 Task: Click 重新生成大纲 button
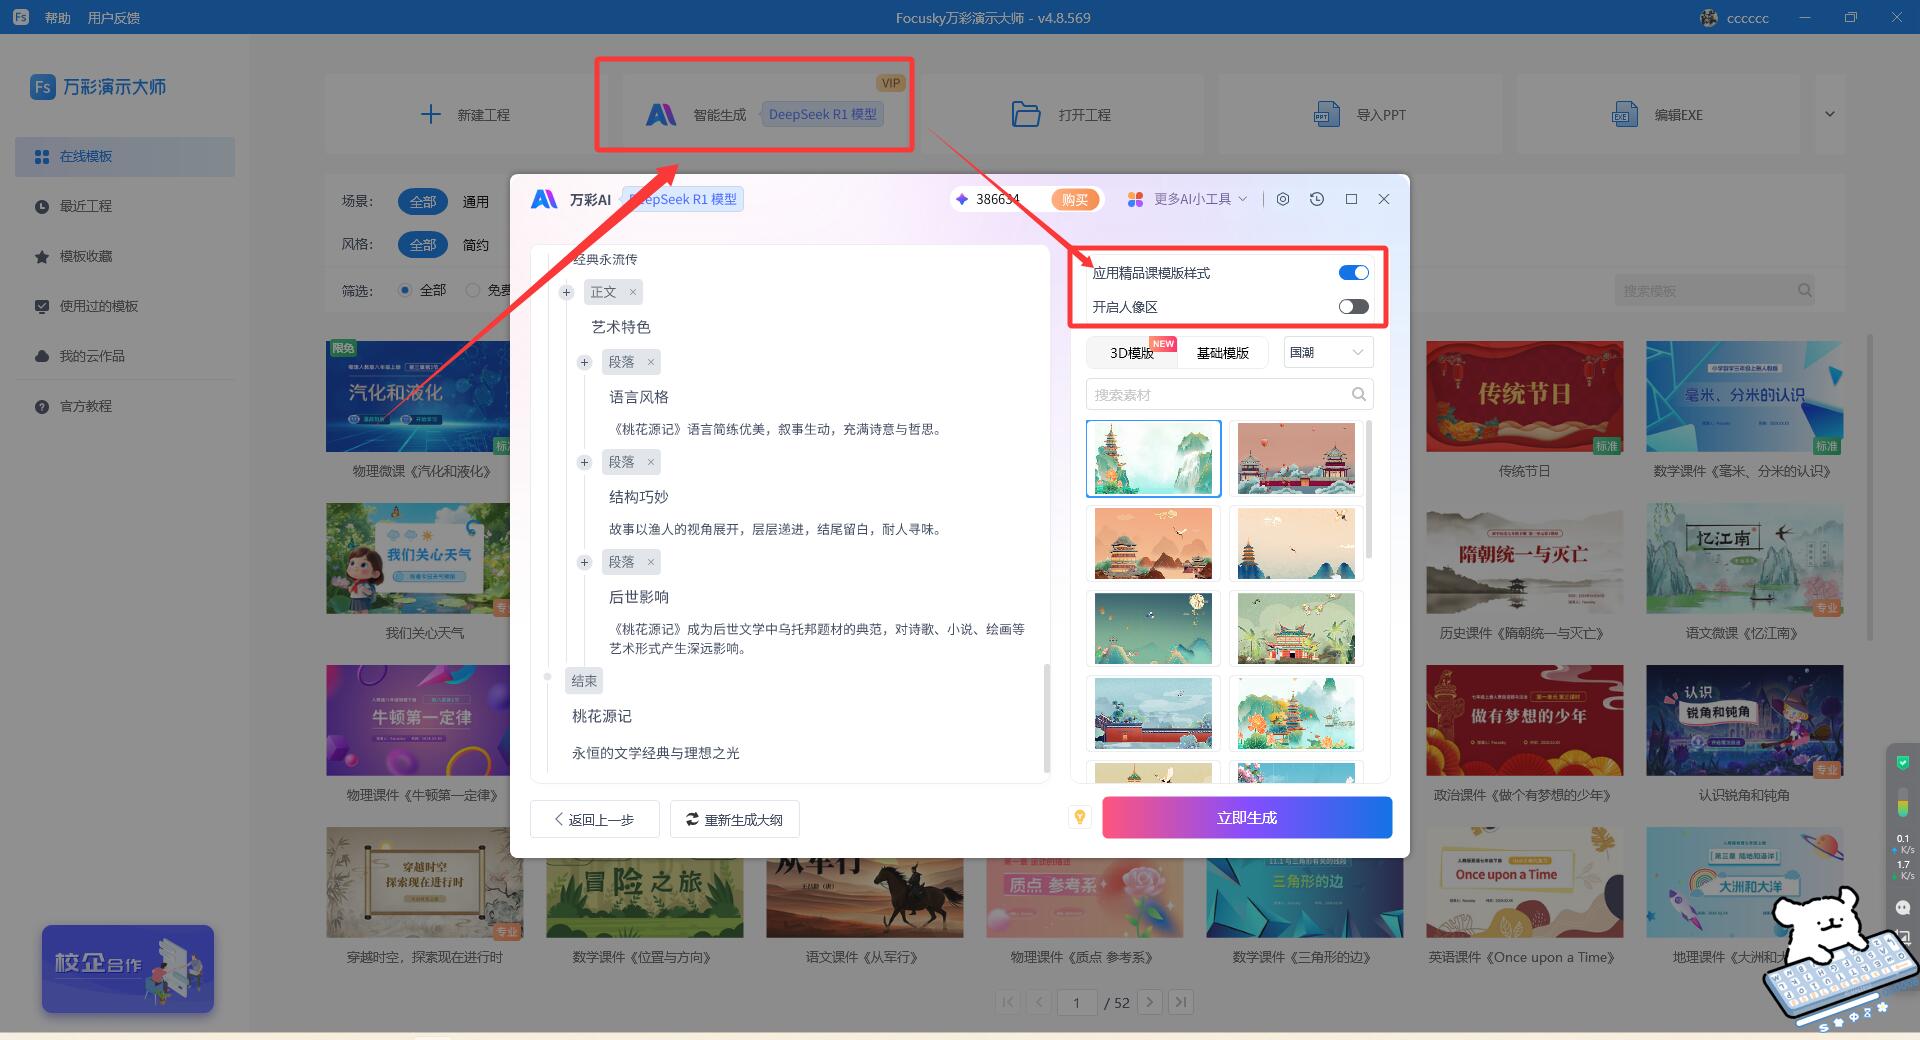pyautogui.click(x=735, y=819)
